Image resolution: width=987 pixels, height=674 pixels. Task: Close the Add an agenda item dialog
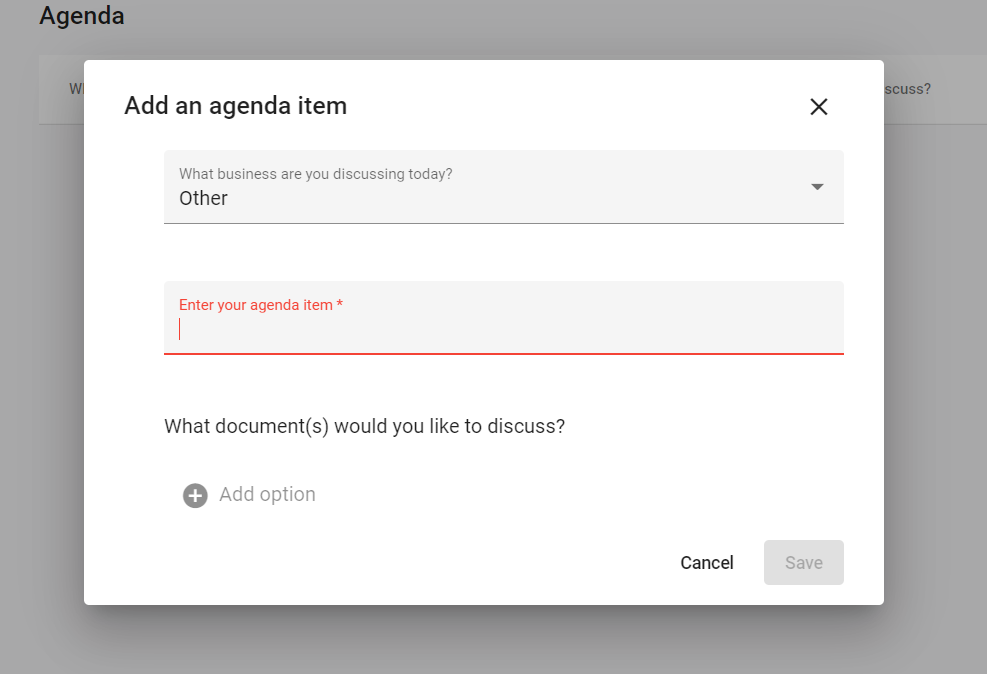pos(818,107)
